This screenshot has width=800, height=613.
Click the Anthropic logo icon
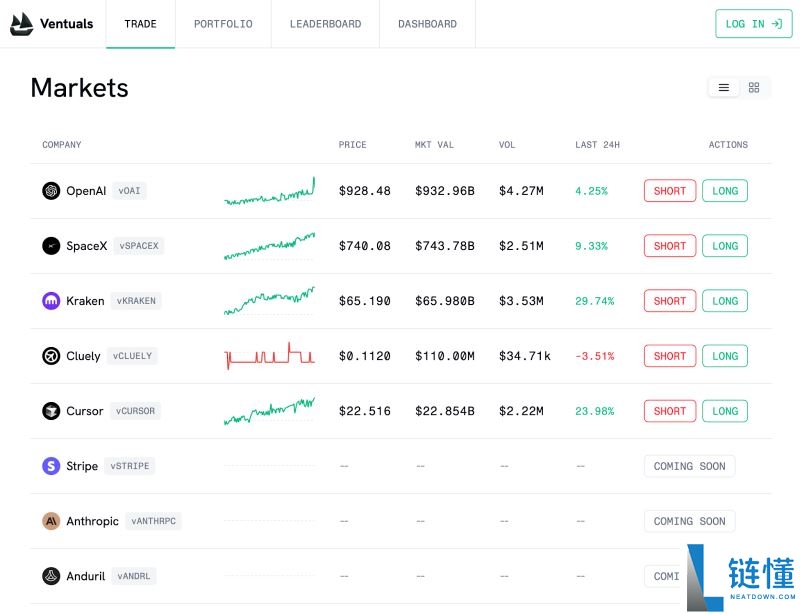(51, 521)
